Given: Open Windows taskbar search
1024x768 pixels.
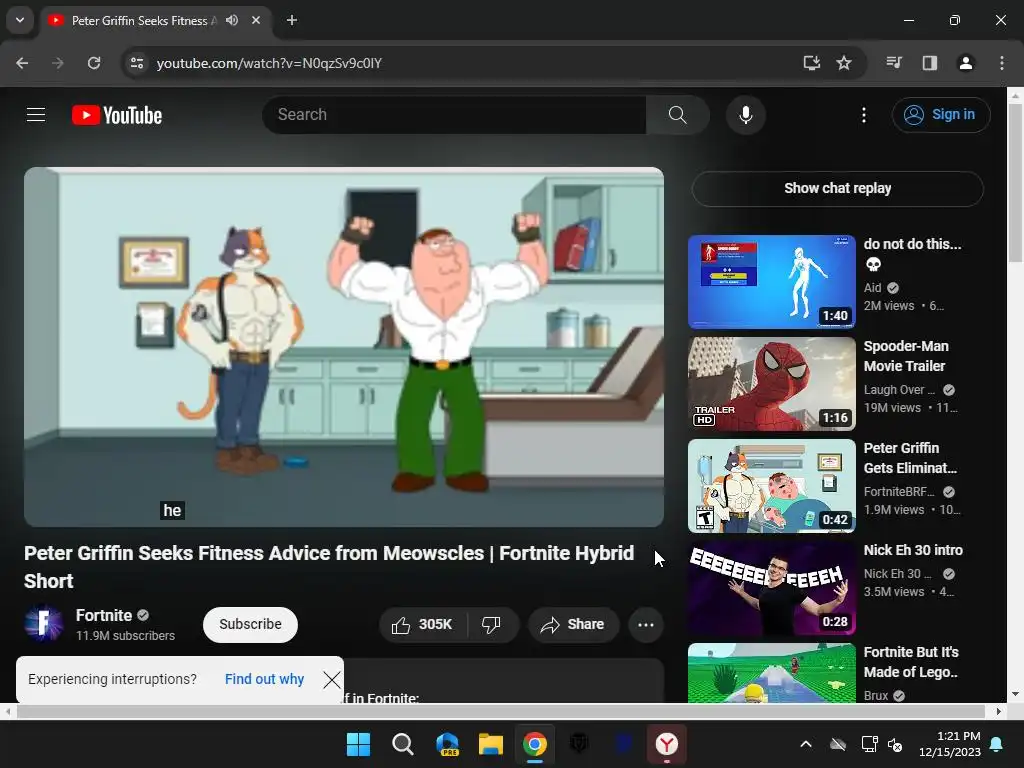Looking at the screenshot, I should (x=402, y=744).
